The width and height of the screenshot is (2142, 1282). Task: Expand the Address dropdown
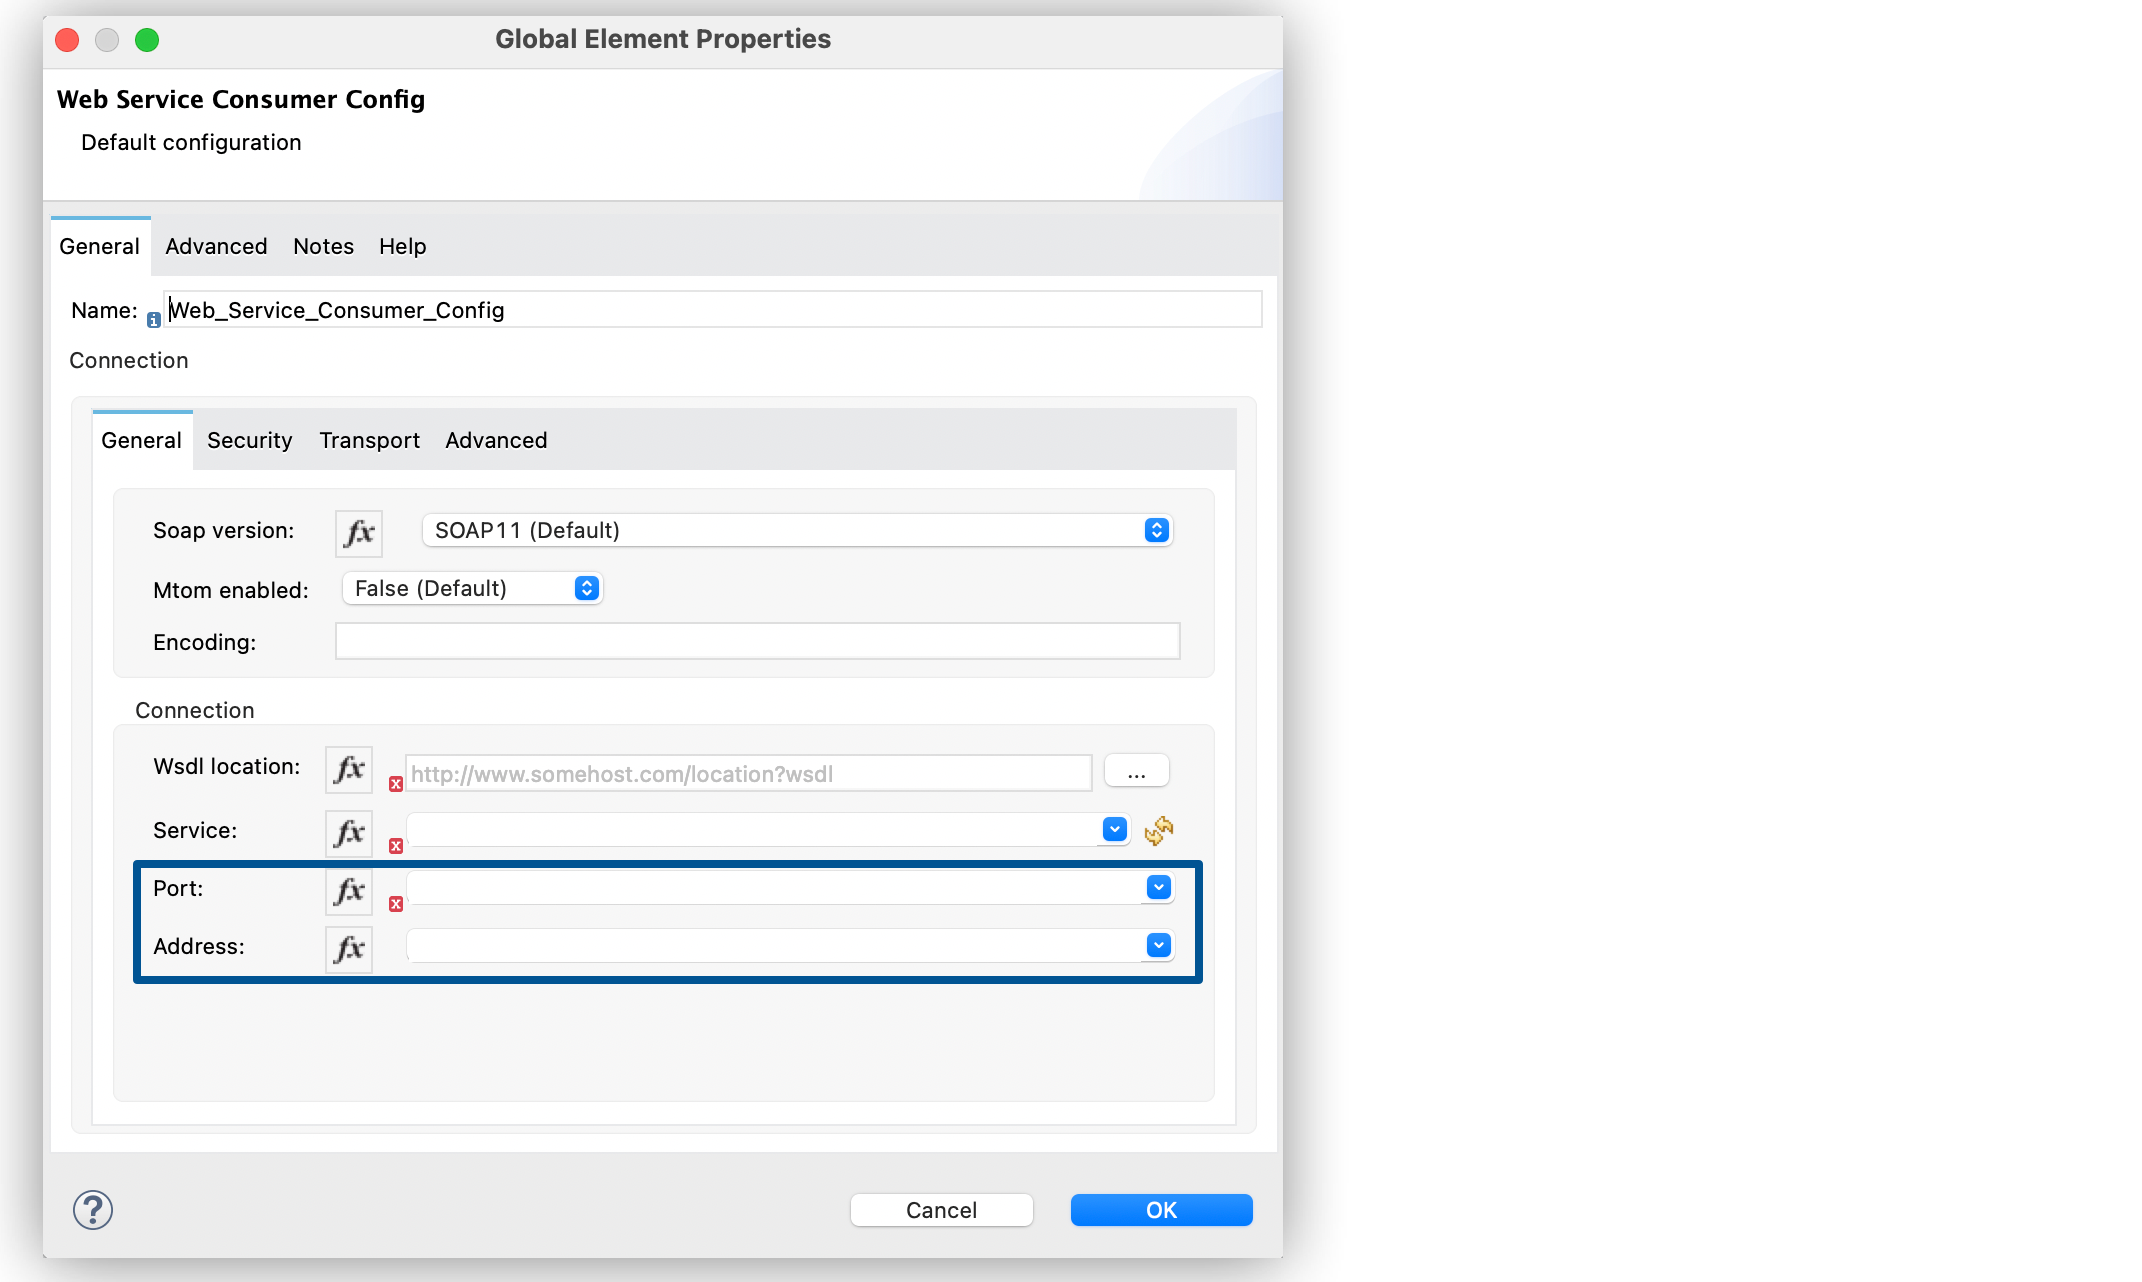[1157, 945]
